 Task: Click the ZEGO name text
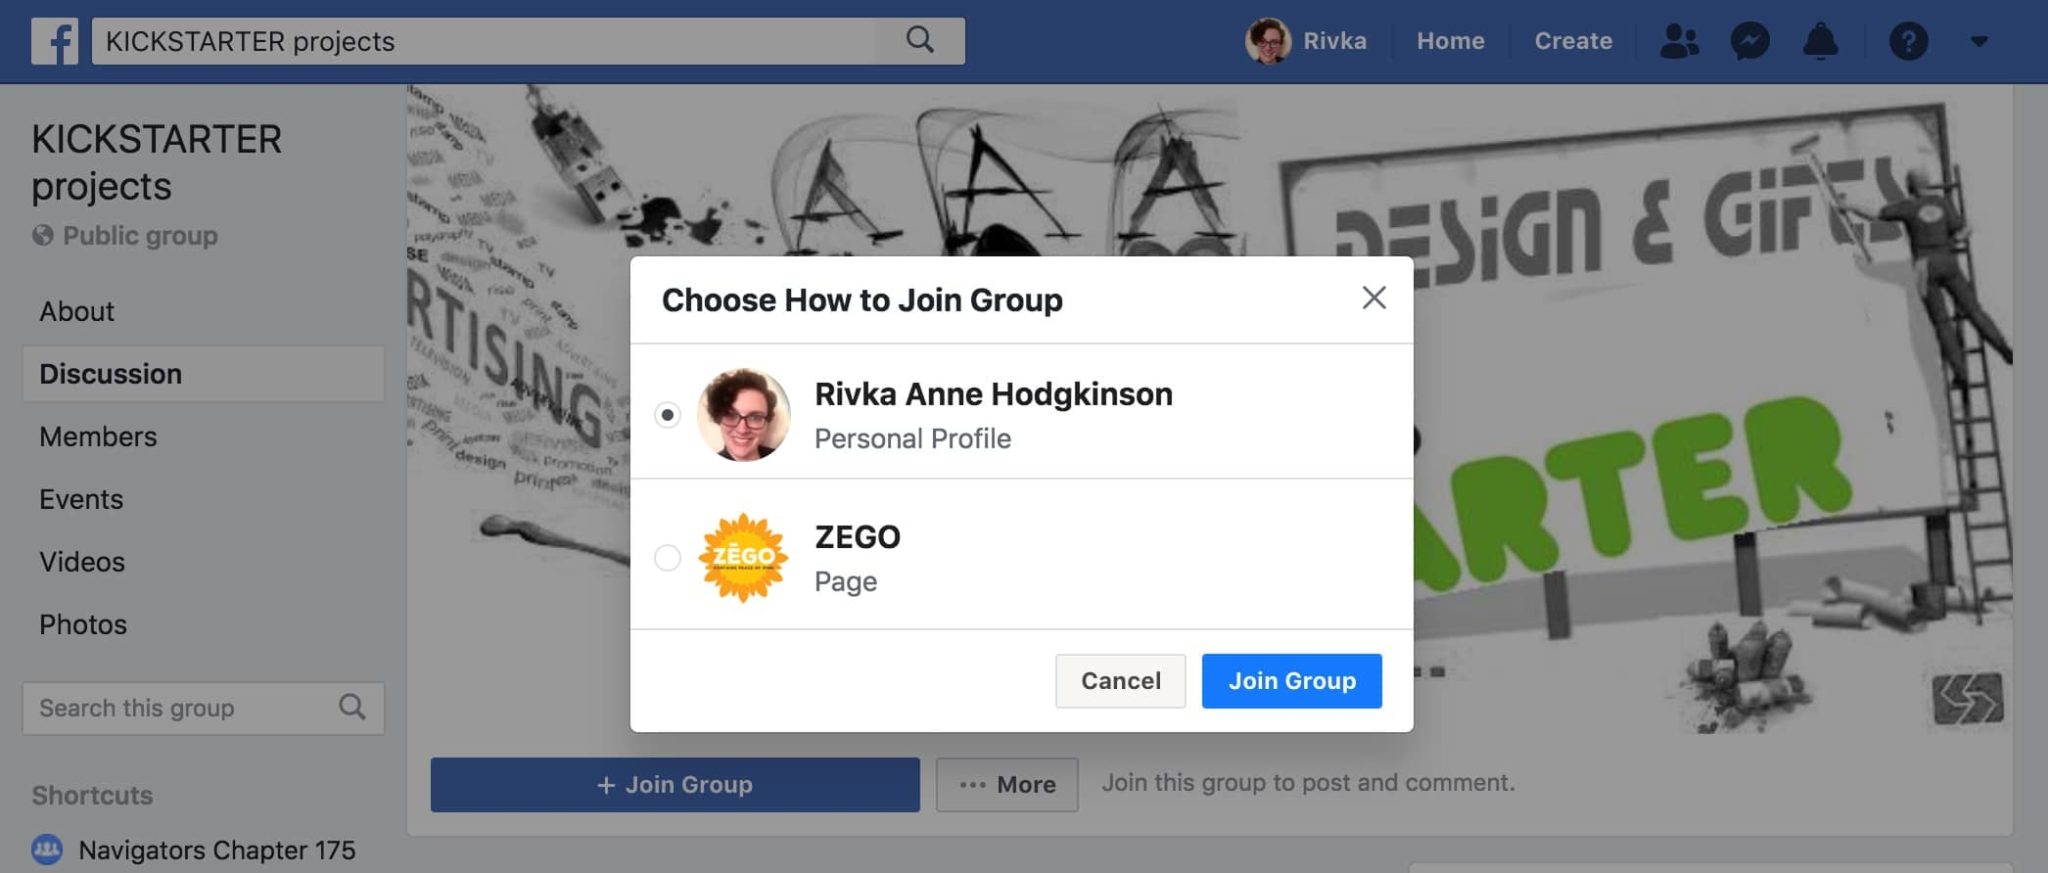click(857, 537)
